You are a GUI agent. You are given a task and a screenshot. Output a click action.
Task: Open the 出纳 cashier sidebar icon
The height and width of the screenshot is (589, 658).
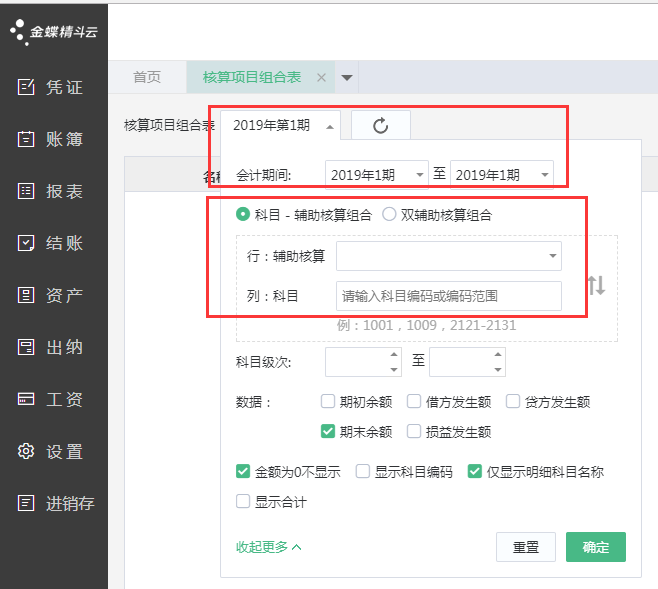tap(27, 347)
